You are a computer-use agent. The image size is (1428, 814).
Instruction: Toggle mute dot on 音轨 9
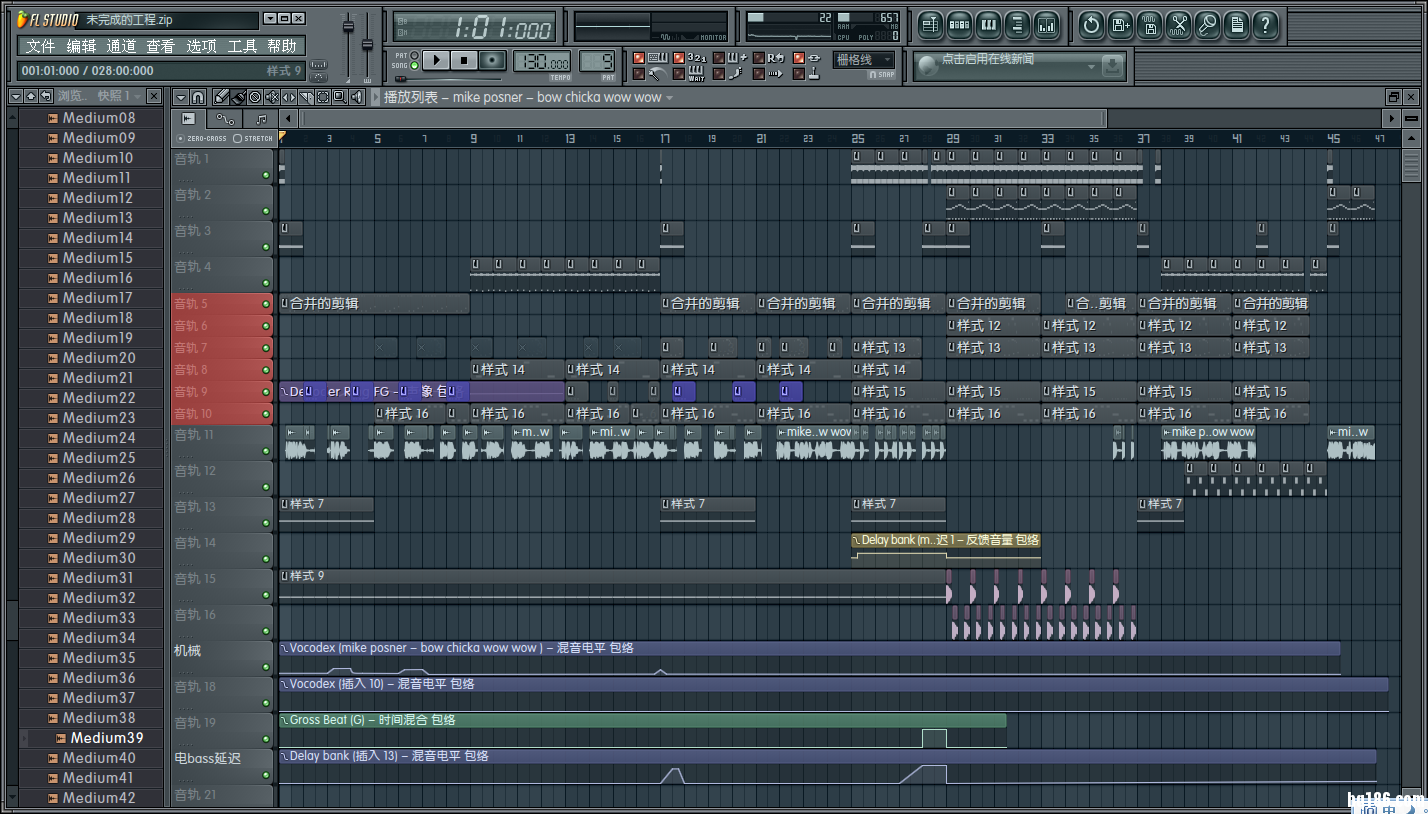266,392
